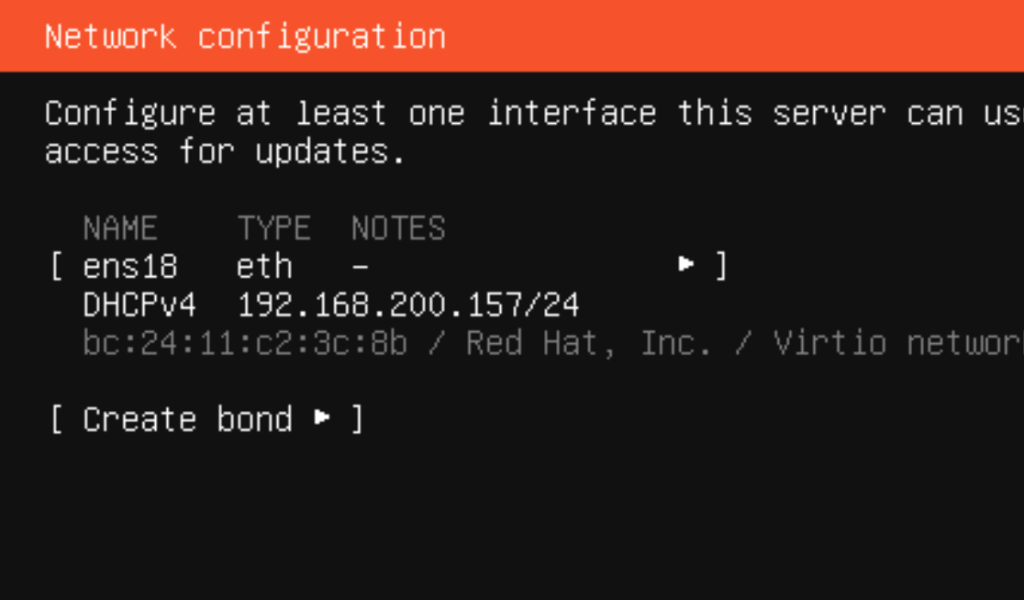Image resolution: width=1024 pixels, height=600 pixels.
Task: Click the MAC address bc:24:11:c2:3c:8b
Action: point(245,343)
